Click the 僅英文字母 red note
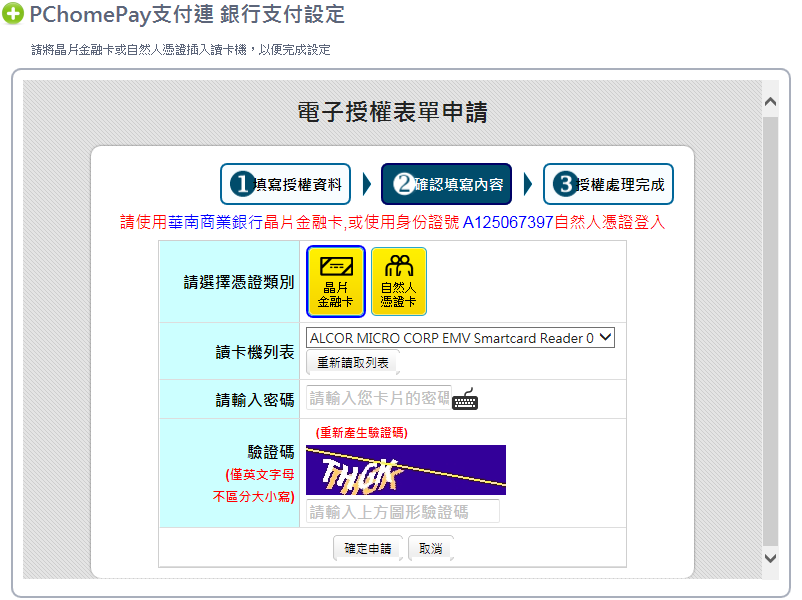Image resolution: width=802 pixels, height=600 pixels. click(x=260, y=475)
